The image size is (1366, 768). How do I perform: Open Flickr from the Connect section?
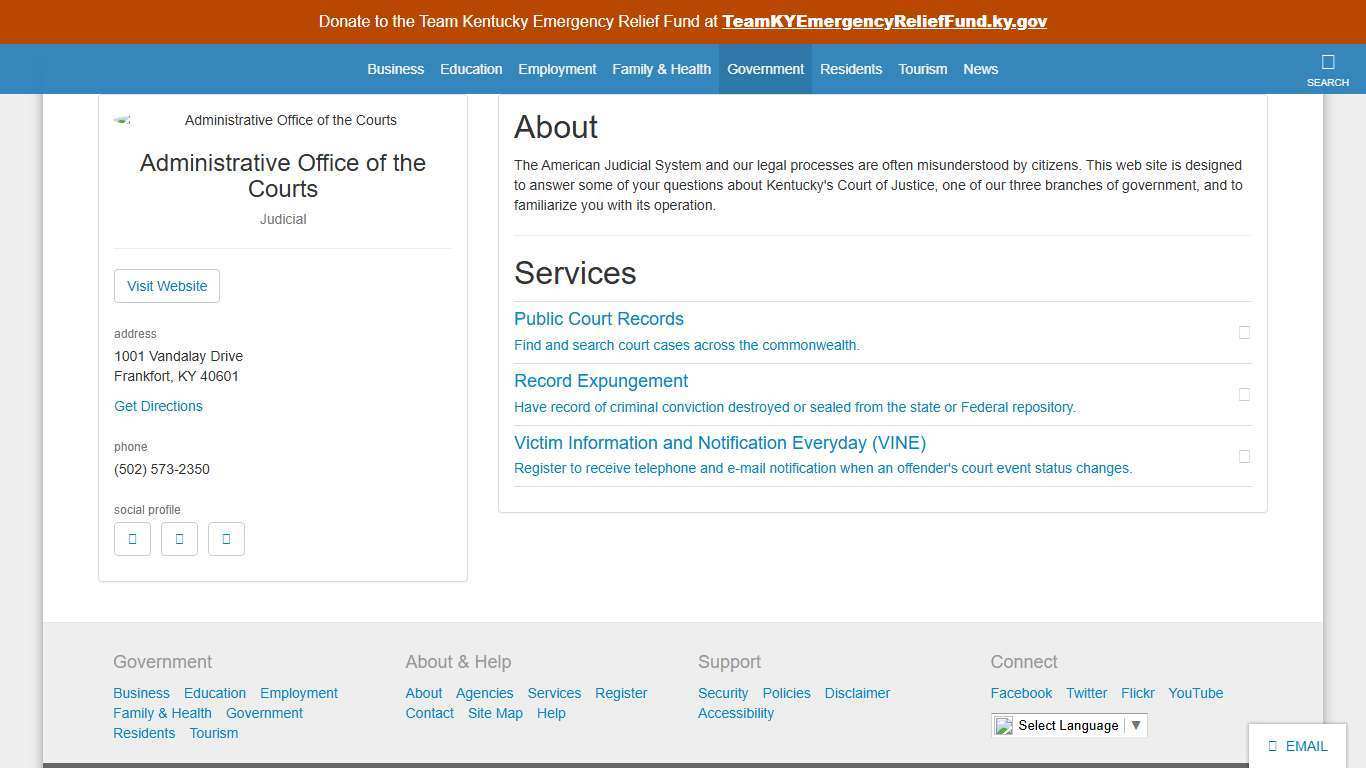(1137, 693)
